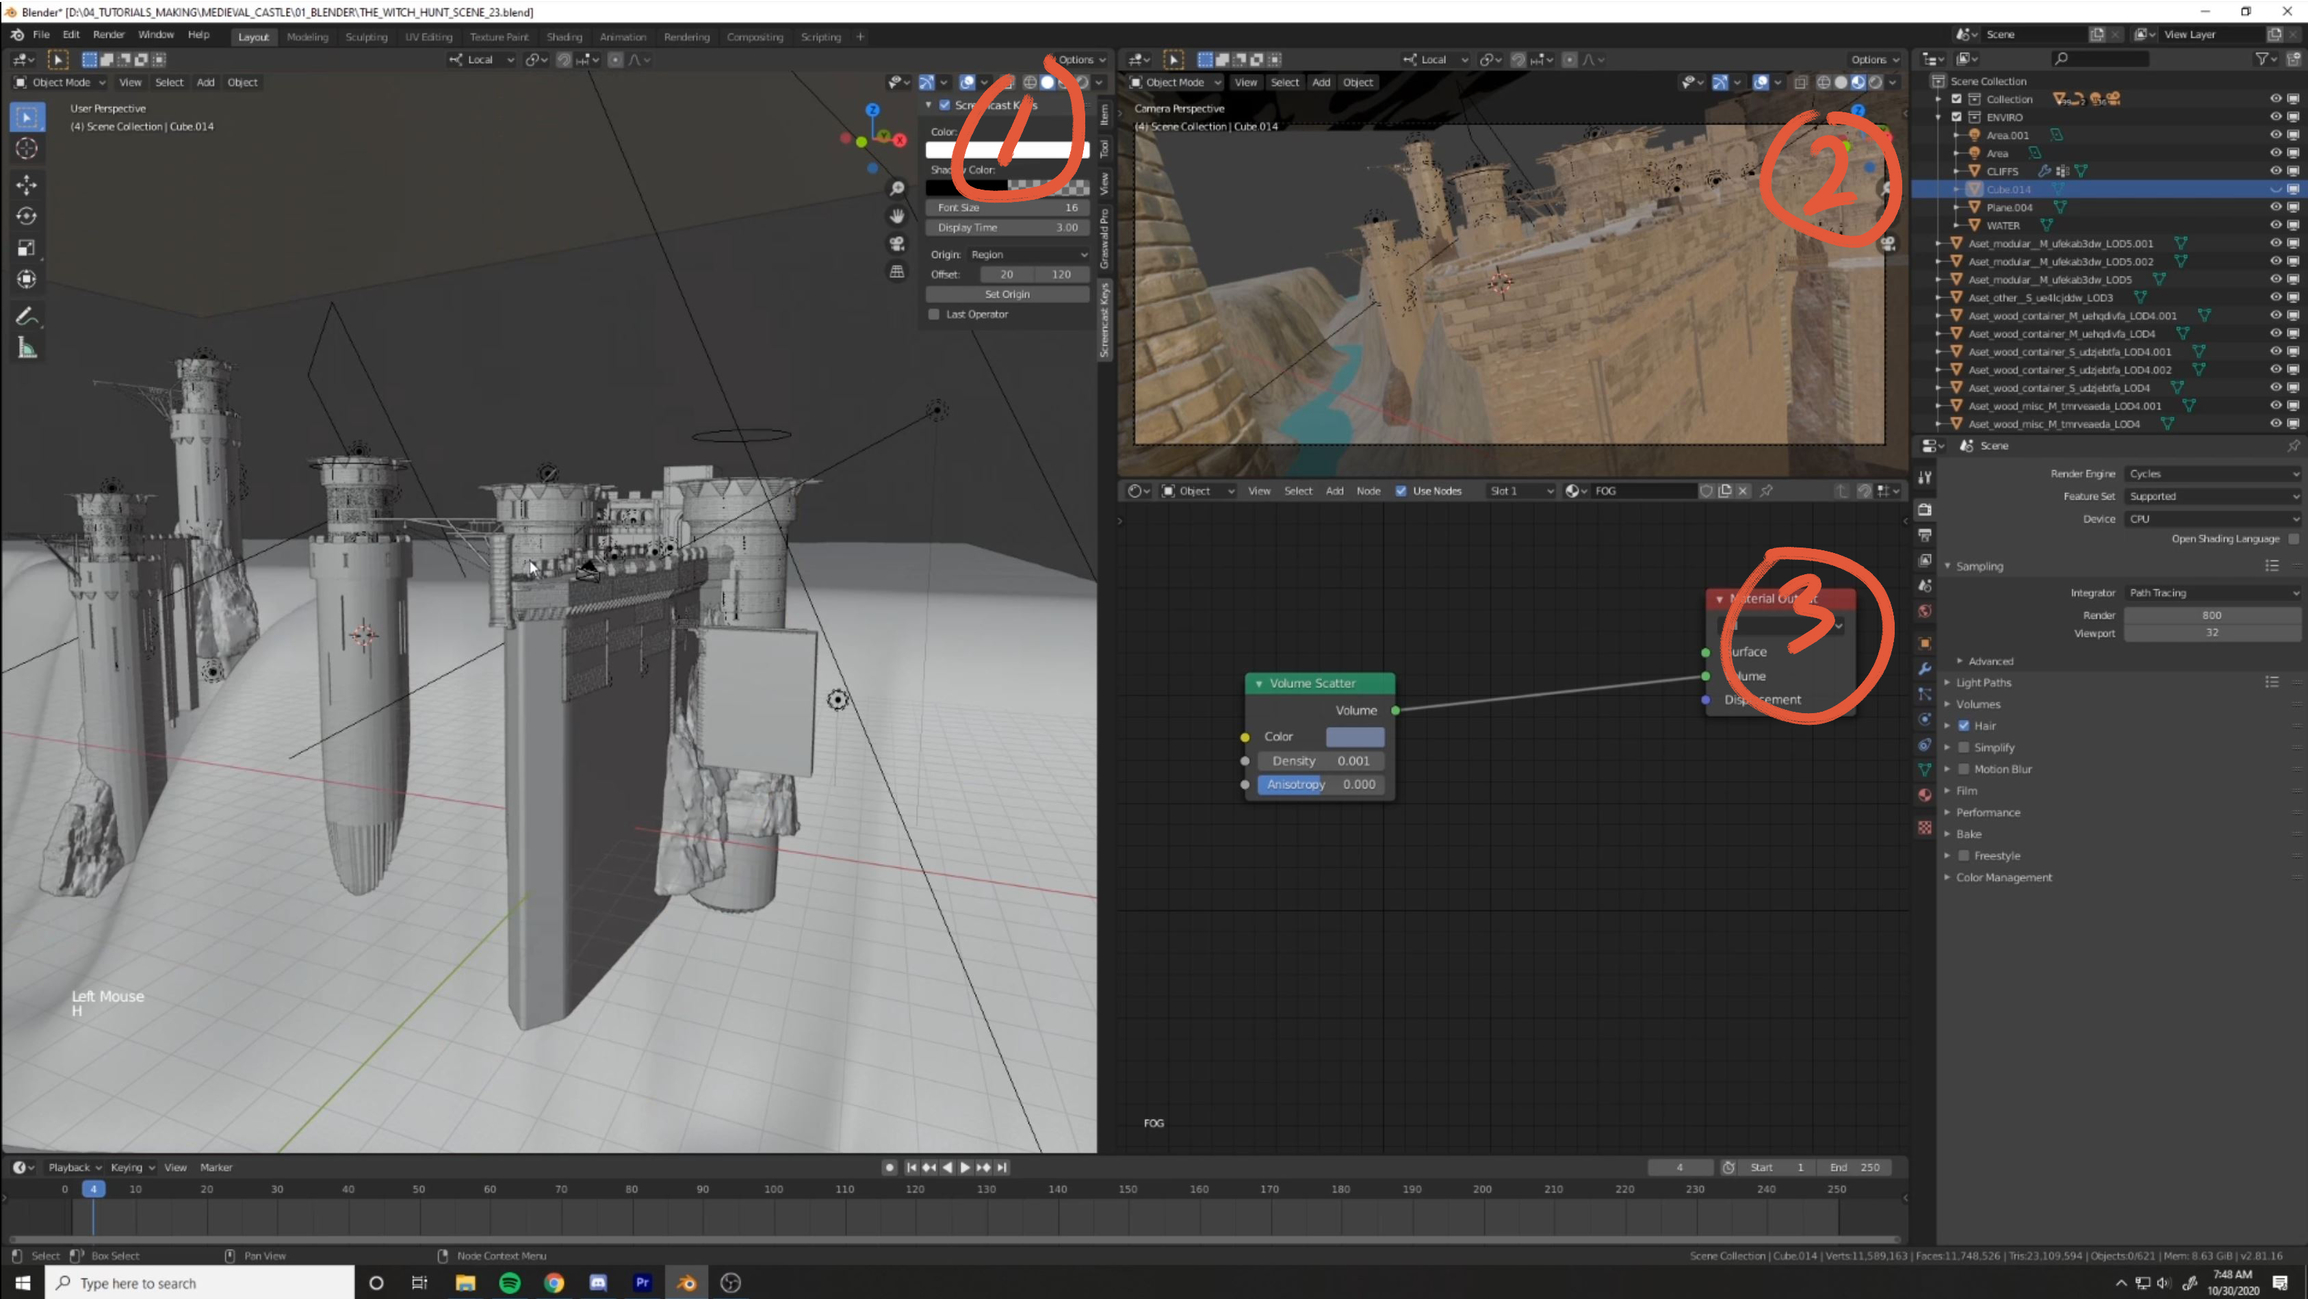2308x1299 pixels.
Task: Unlink the FOG material with X icon
Action: 1743,491
